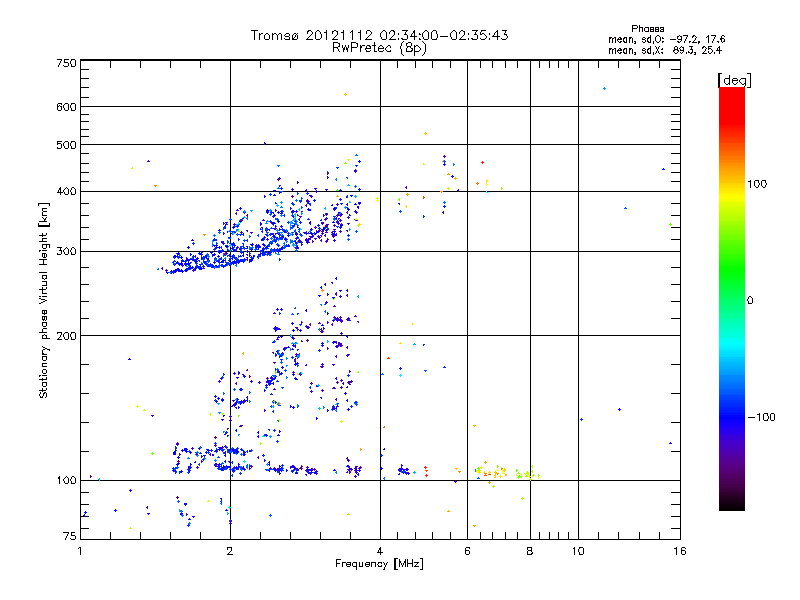Viewport: 800px width, 600px height.
Task: Click the y-axis tick label '750'
Action: click(66, 63)
